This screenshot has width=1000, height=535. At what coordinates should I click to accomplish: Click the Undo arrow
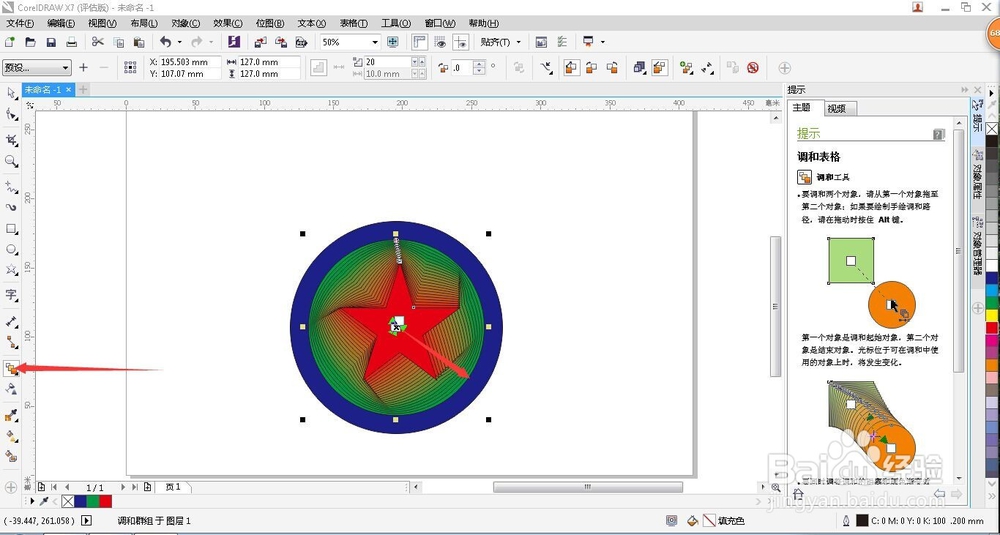pos(165,42)
